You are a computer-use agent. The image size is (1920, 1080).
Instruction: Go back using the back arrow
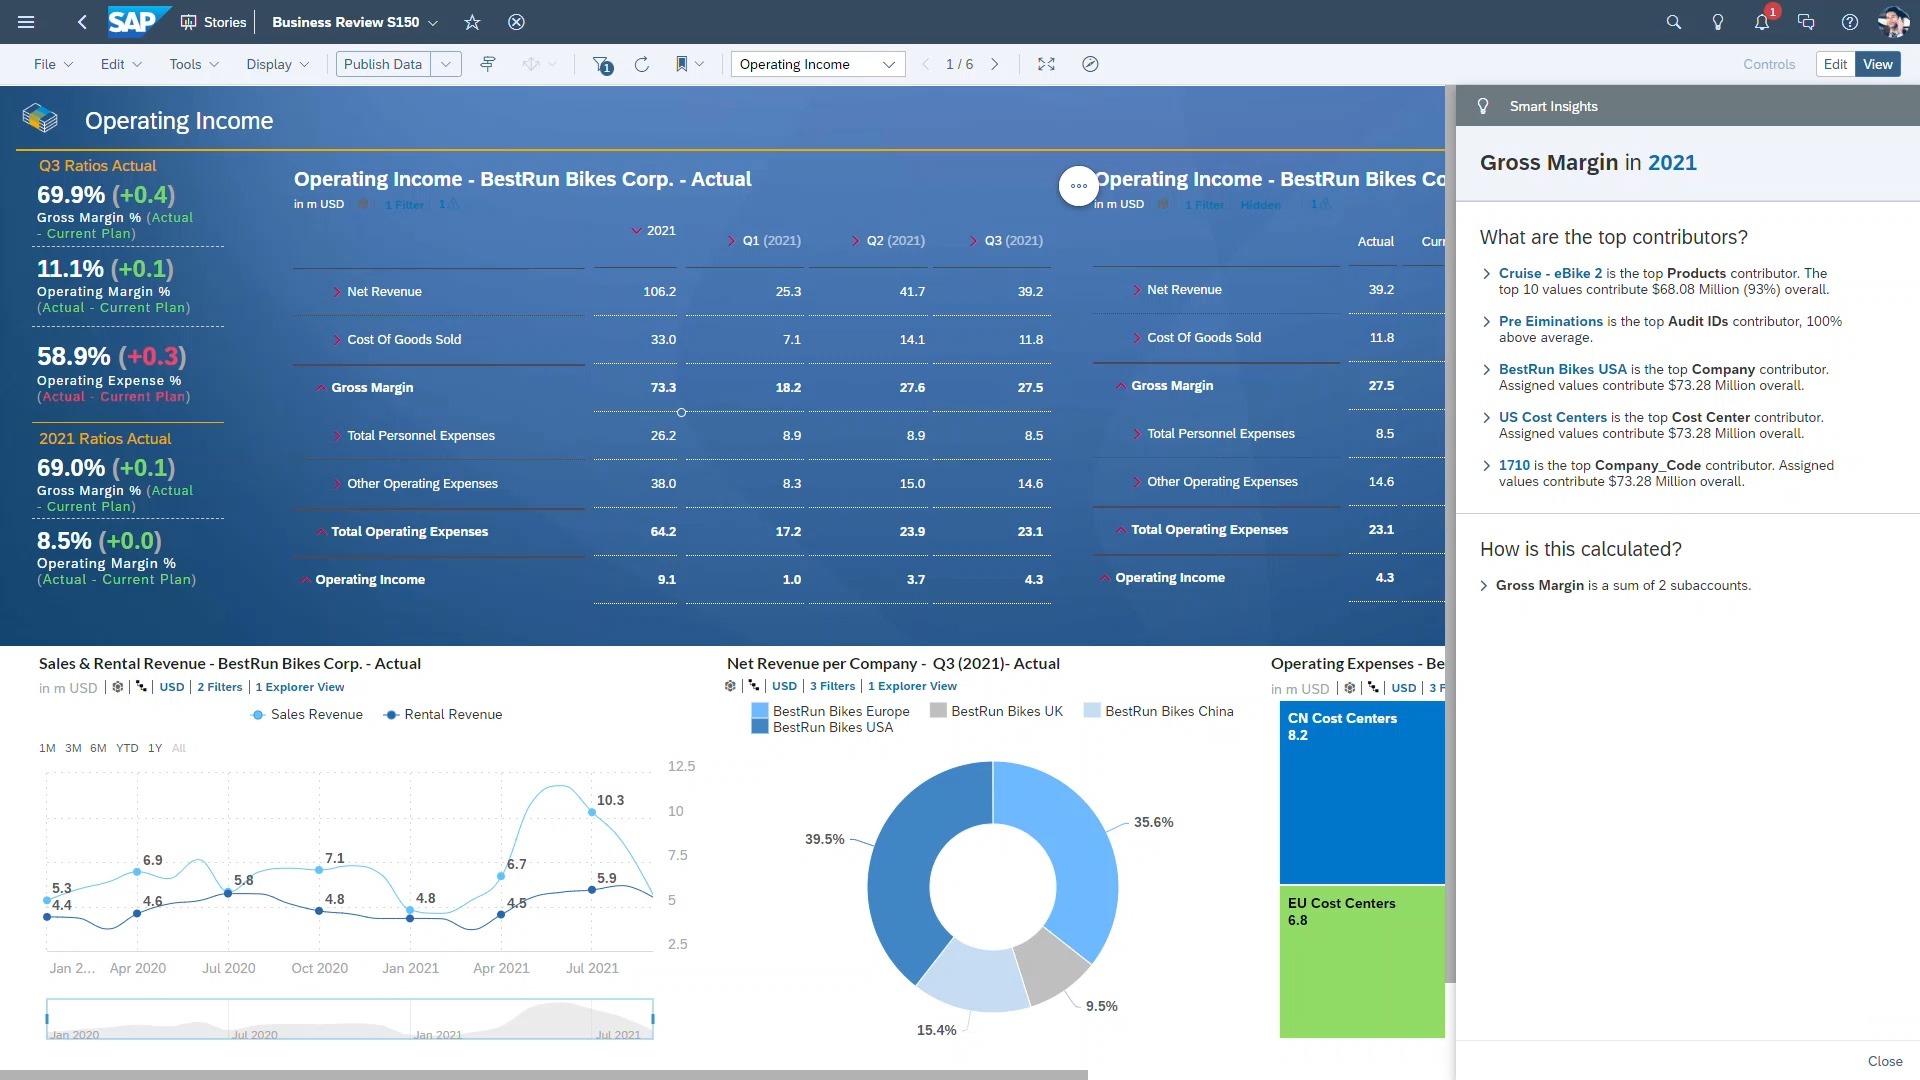click(x=82, y=22)
